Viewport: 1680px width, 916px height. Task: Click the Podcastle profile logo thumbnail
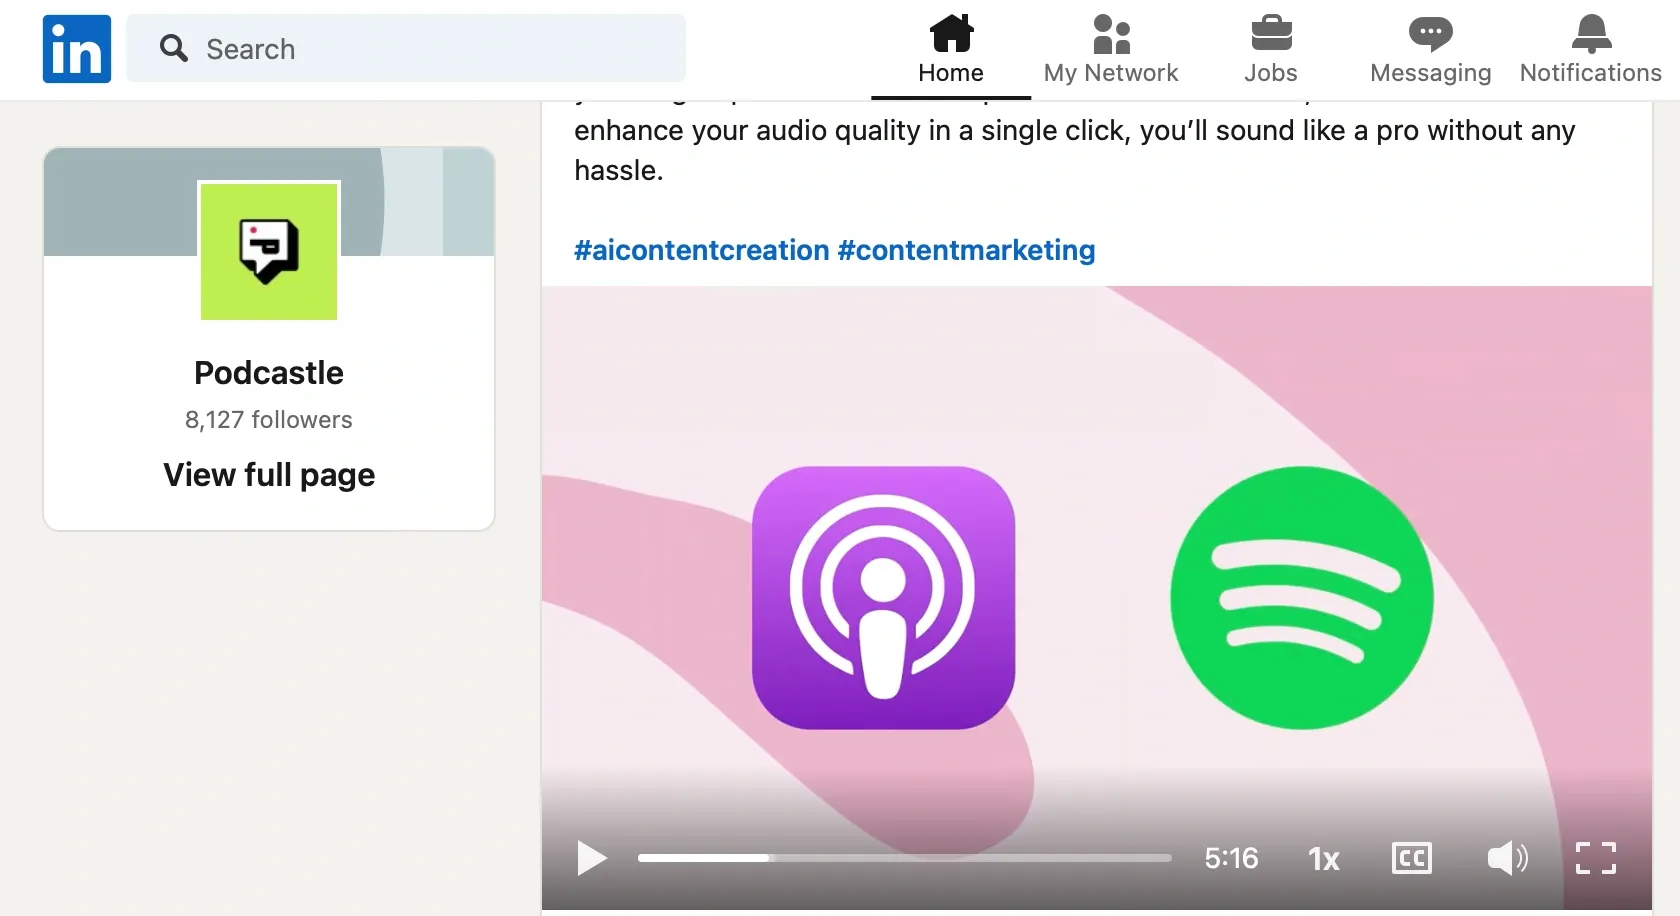coord(268,251)
